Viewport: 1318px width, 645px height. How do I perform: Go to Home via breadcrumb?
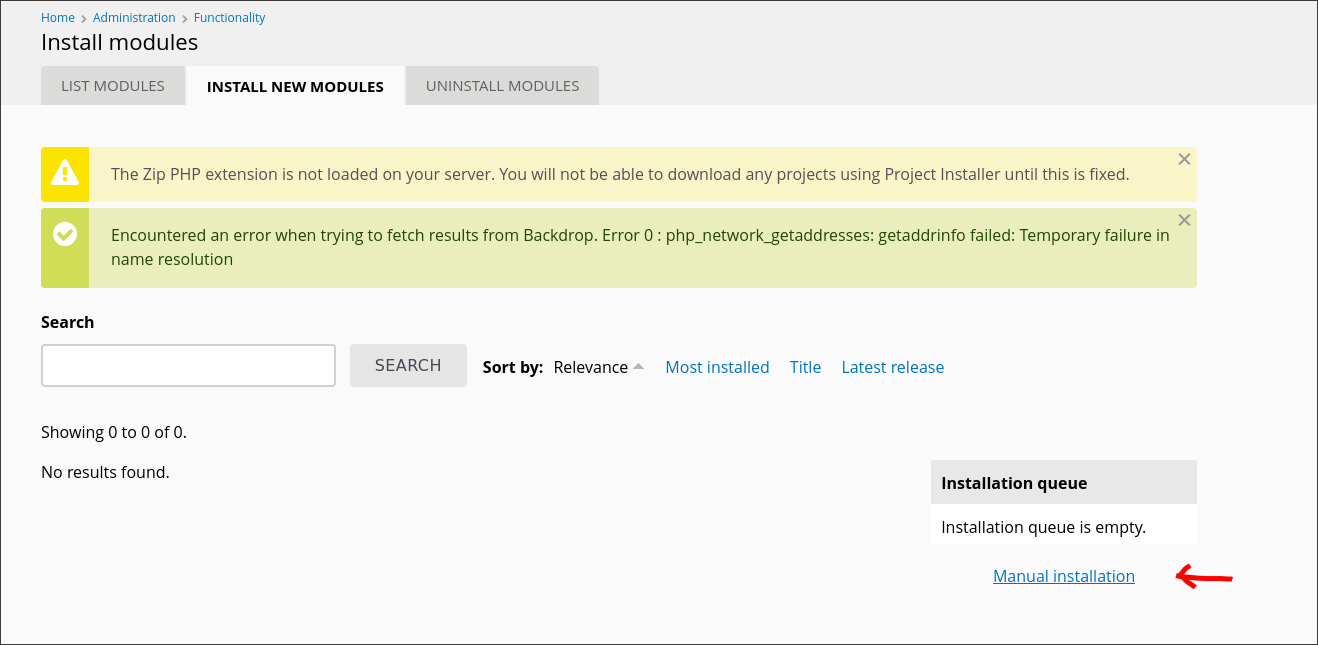pyautogui.click(x=58, y=18)
